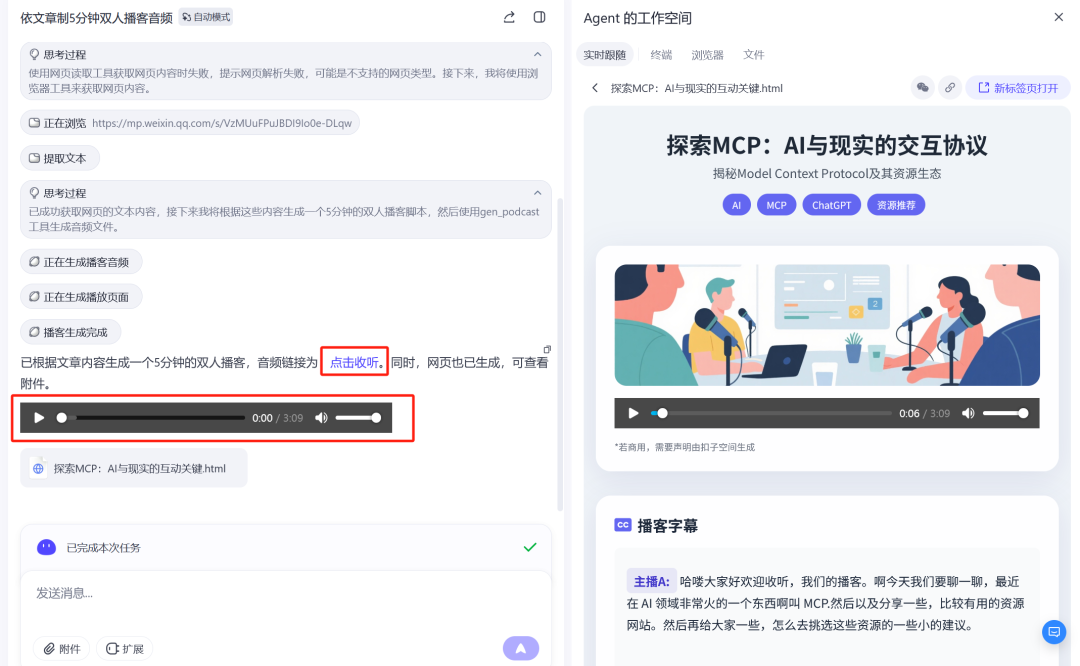Click 新标签页打开 button
This screenshot has width=1080, height=666.
tap(1018, 87)
